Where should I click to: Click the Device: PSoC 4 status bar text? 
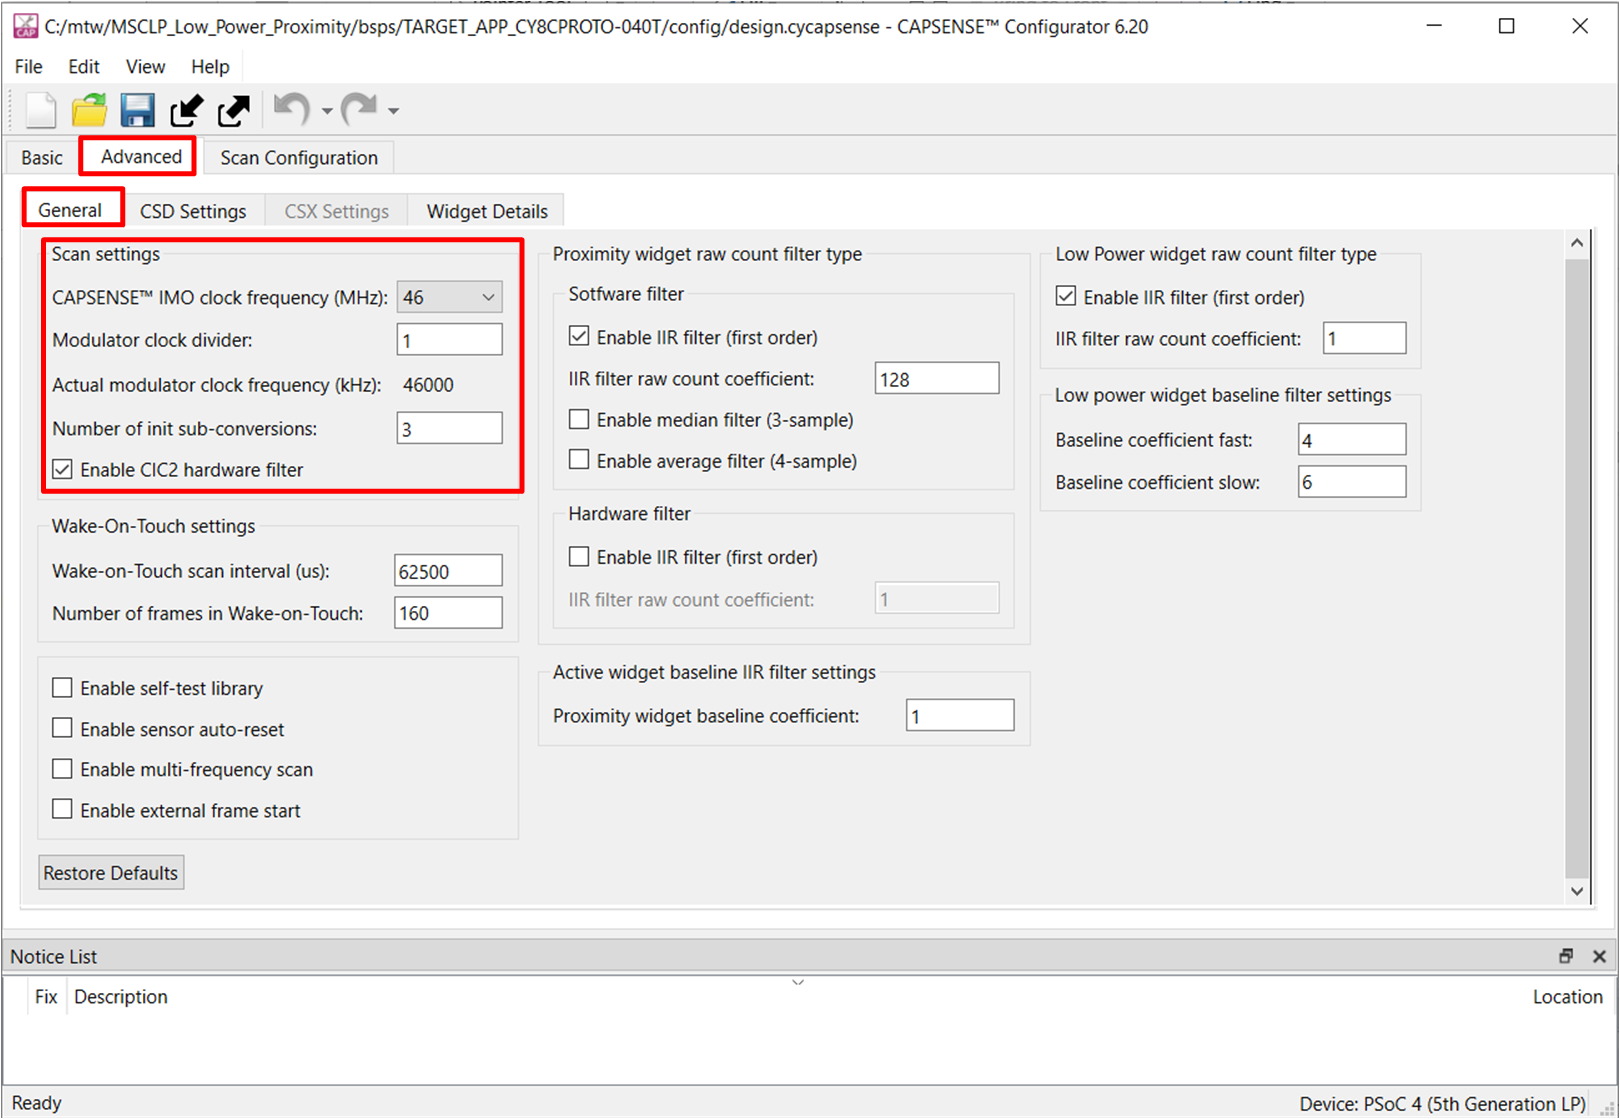click(1442, 1103)
